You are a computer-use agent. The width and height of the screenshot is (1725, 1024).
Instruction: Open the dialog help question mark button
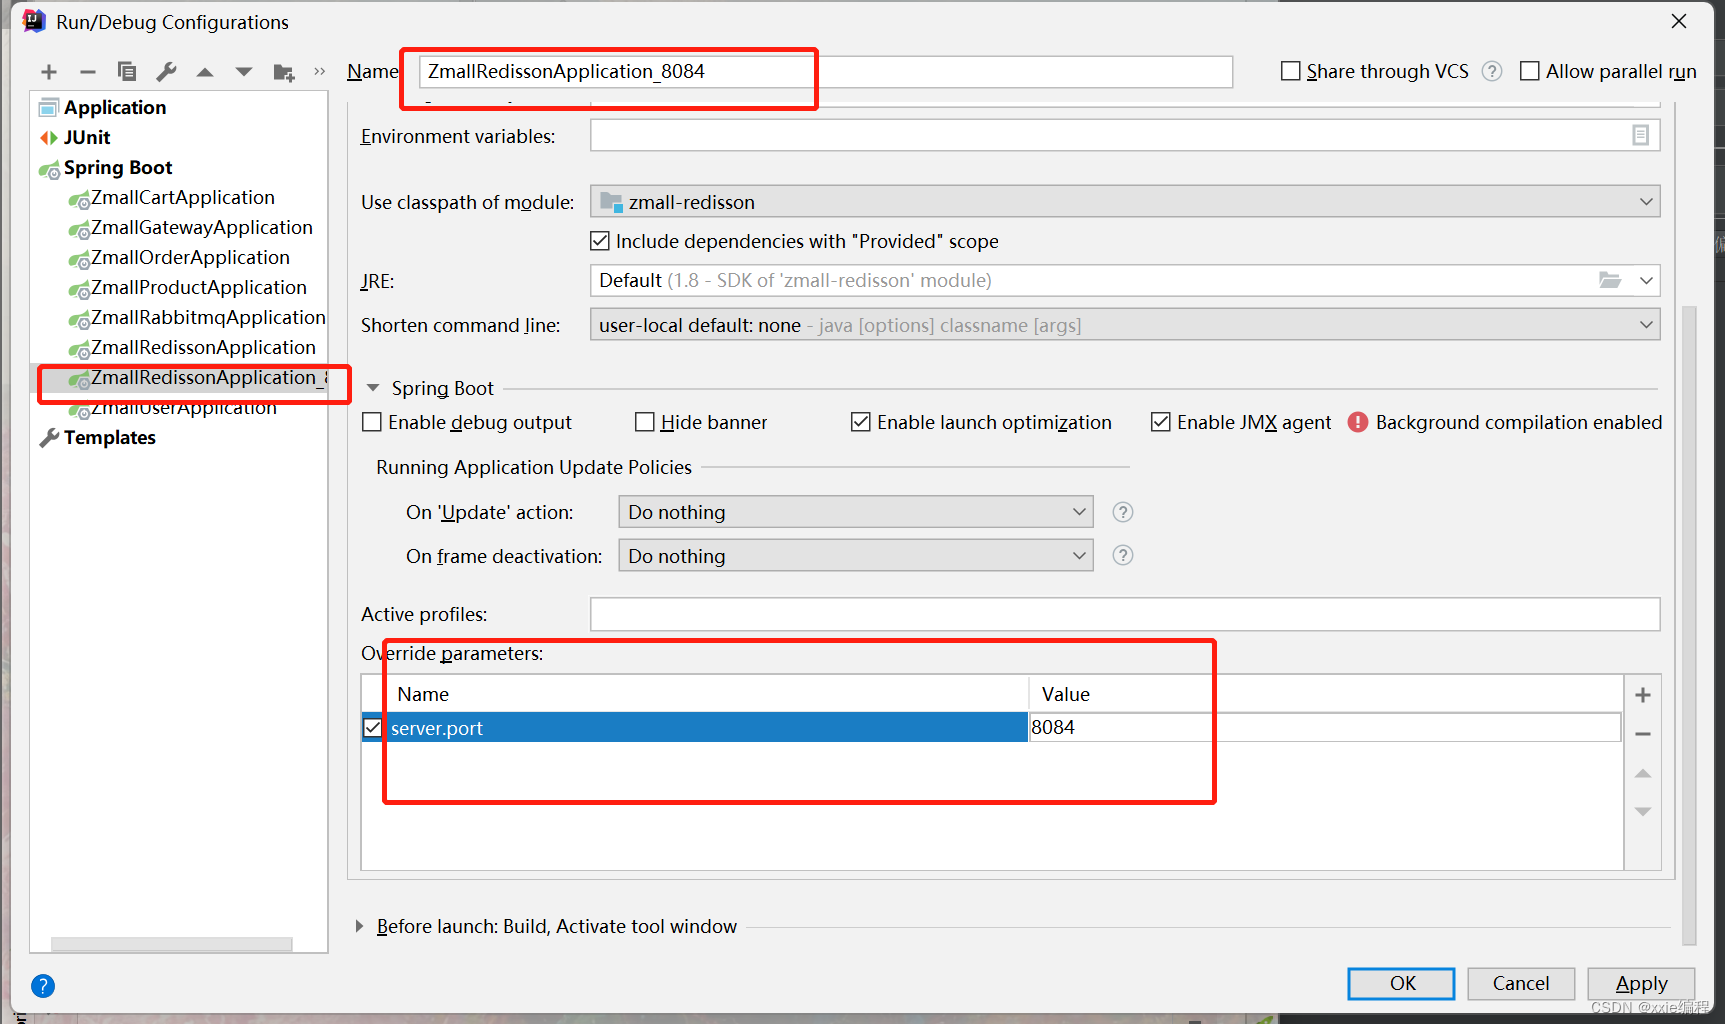43,986
